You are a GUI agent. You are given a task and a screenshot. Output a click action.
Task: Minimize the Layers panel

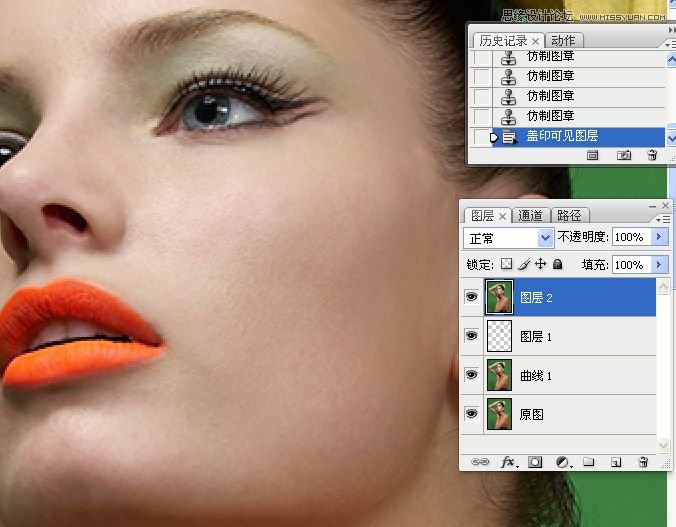click(x=652, y=206)
